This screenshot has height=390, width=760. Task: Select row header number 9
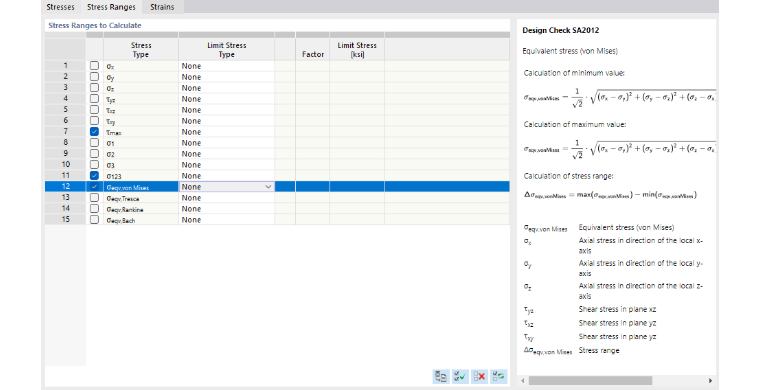coord(65,154)
